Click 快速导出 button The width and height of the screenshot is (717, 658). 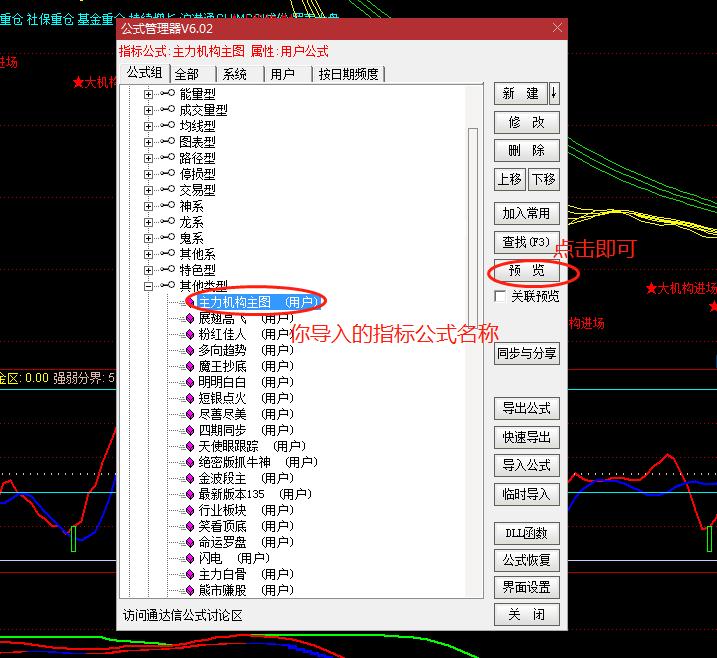point(527,438)
